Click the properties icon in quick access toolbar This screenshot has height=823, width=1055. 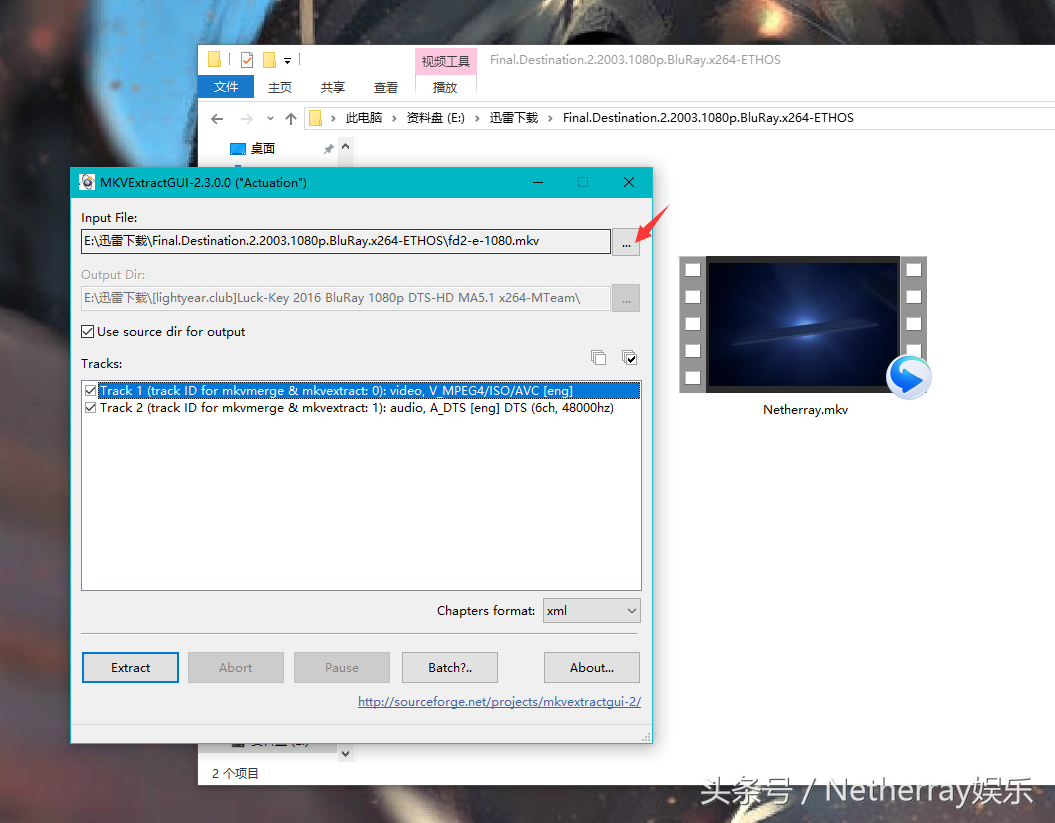coord(247,60)
